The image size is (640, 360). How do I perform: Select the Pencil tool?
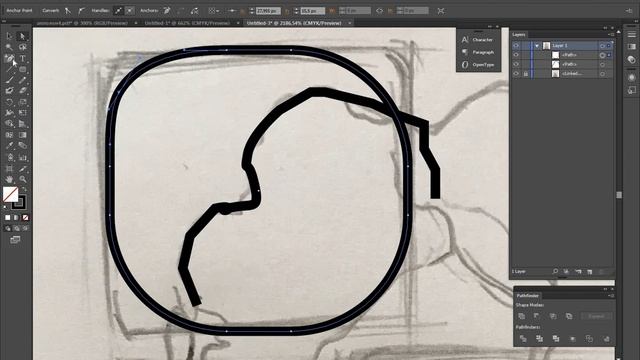22,80
